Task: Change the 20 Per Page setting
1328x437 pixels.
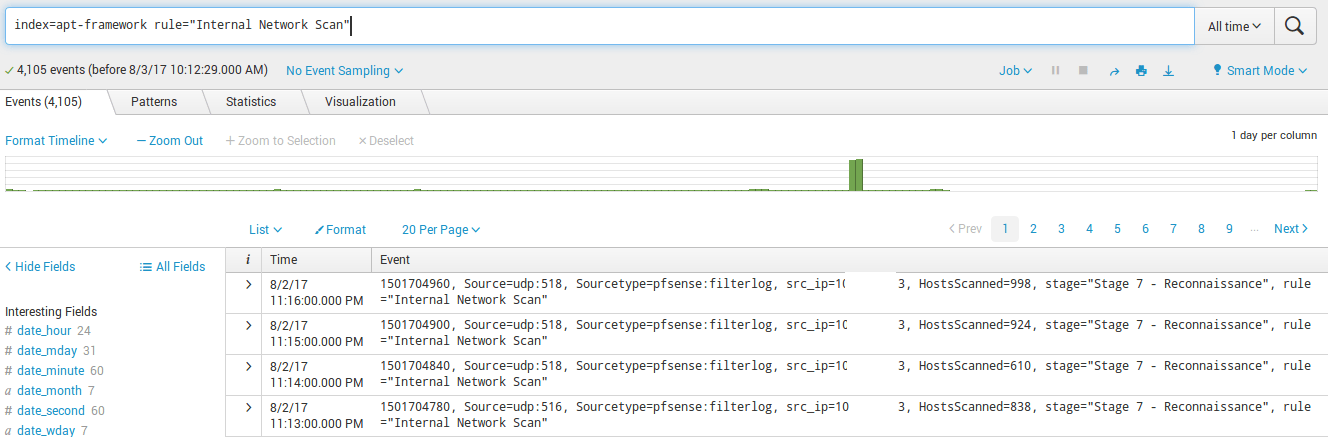Action: coord(440,230)
